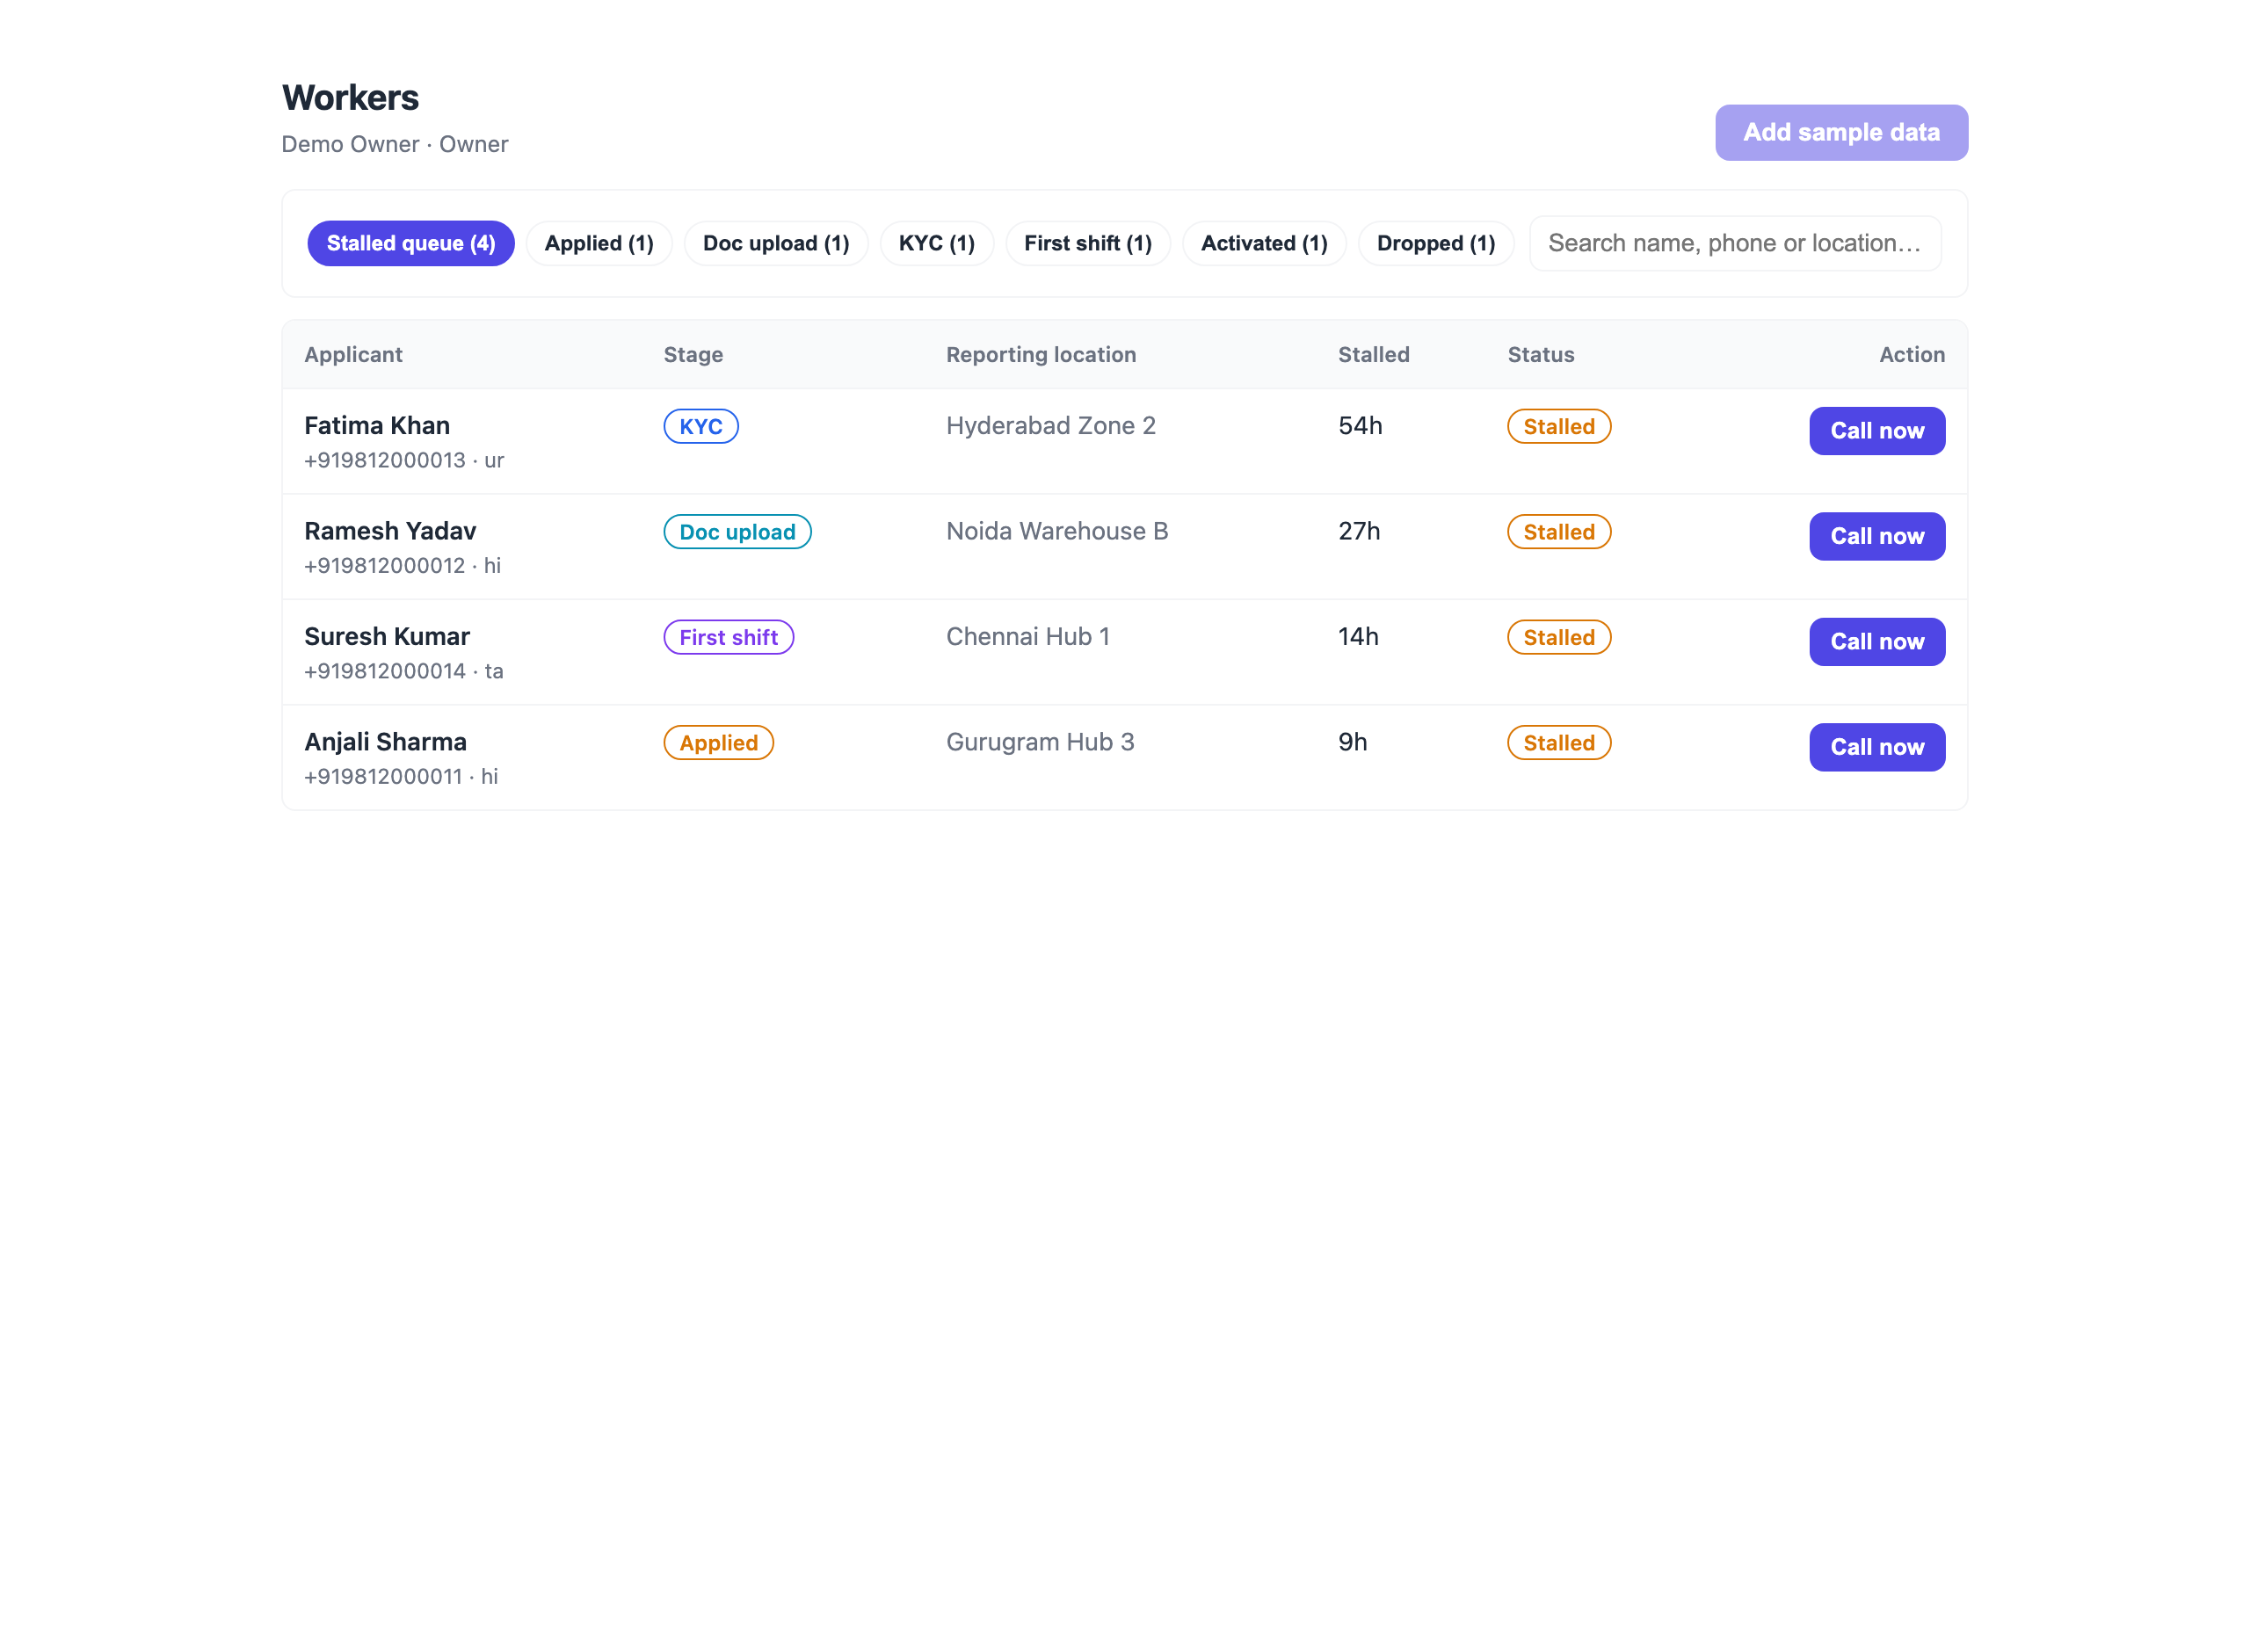Switch to the Applied (1) filter
2250x1652 pixels.
tap(599, 243)
